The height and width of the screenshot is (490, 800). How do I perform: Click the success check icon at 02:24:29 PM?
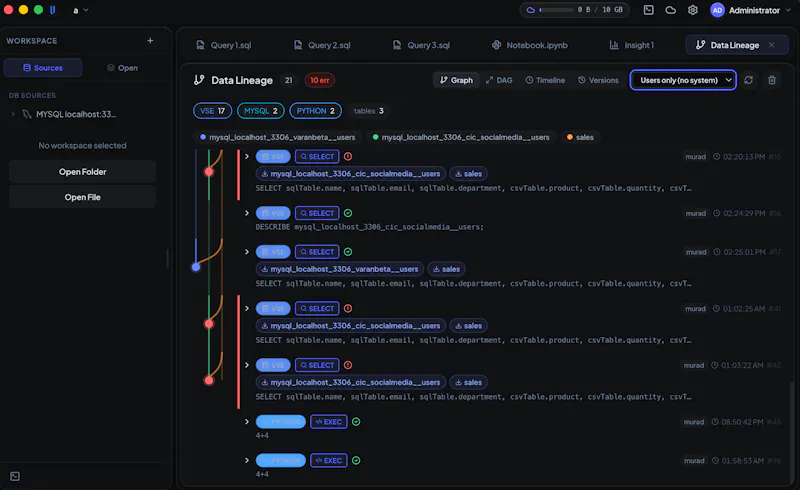[348, 213]
